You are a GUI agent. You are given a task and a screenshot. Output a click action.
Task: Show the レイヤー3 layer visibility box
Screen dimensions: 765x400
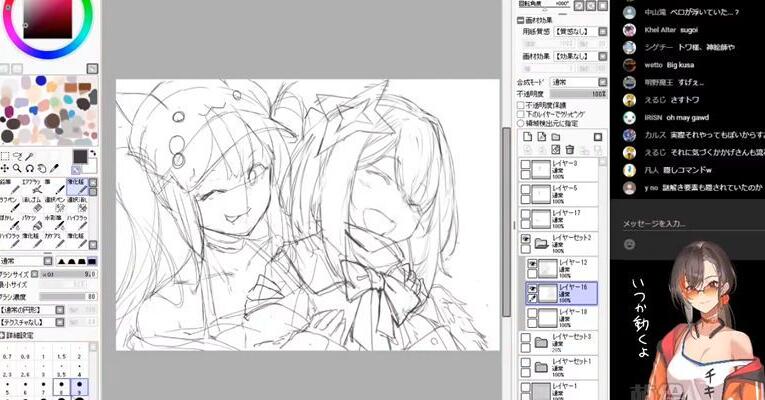525,164
